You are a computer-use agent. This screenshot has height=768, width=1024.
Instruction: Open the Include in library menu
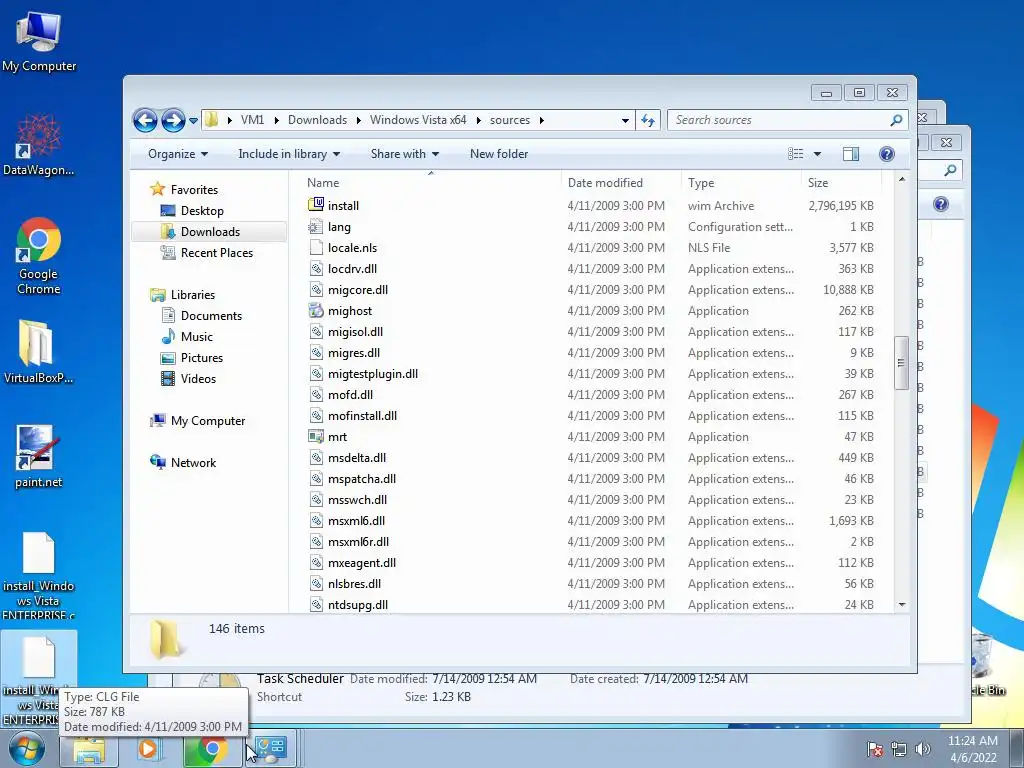click(289, 154)
